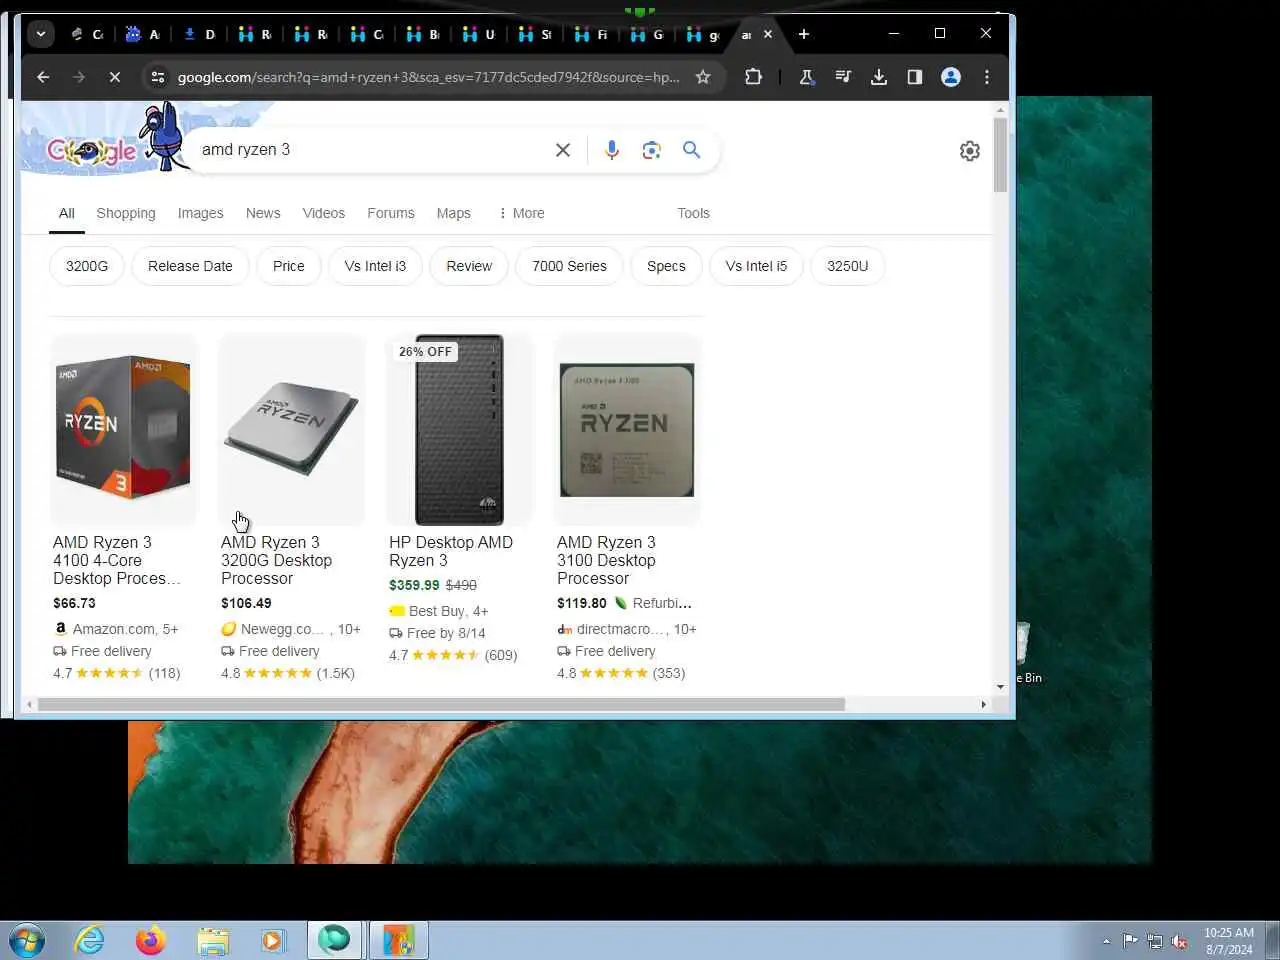Switch to the Images results tab
Viewport: 1280px width, 960px height.
(x=200, y=213)
